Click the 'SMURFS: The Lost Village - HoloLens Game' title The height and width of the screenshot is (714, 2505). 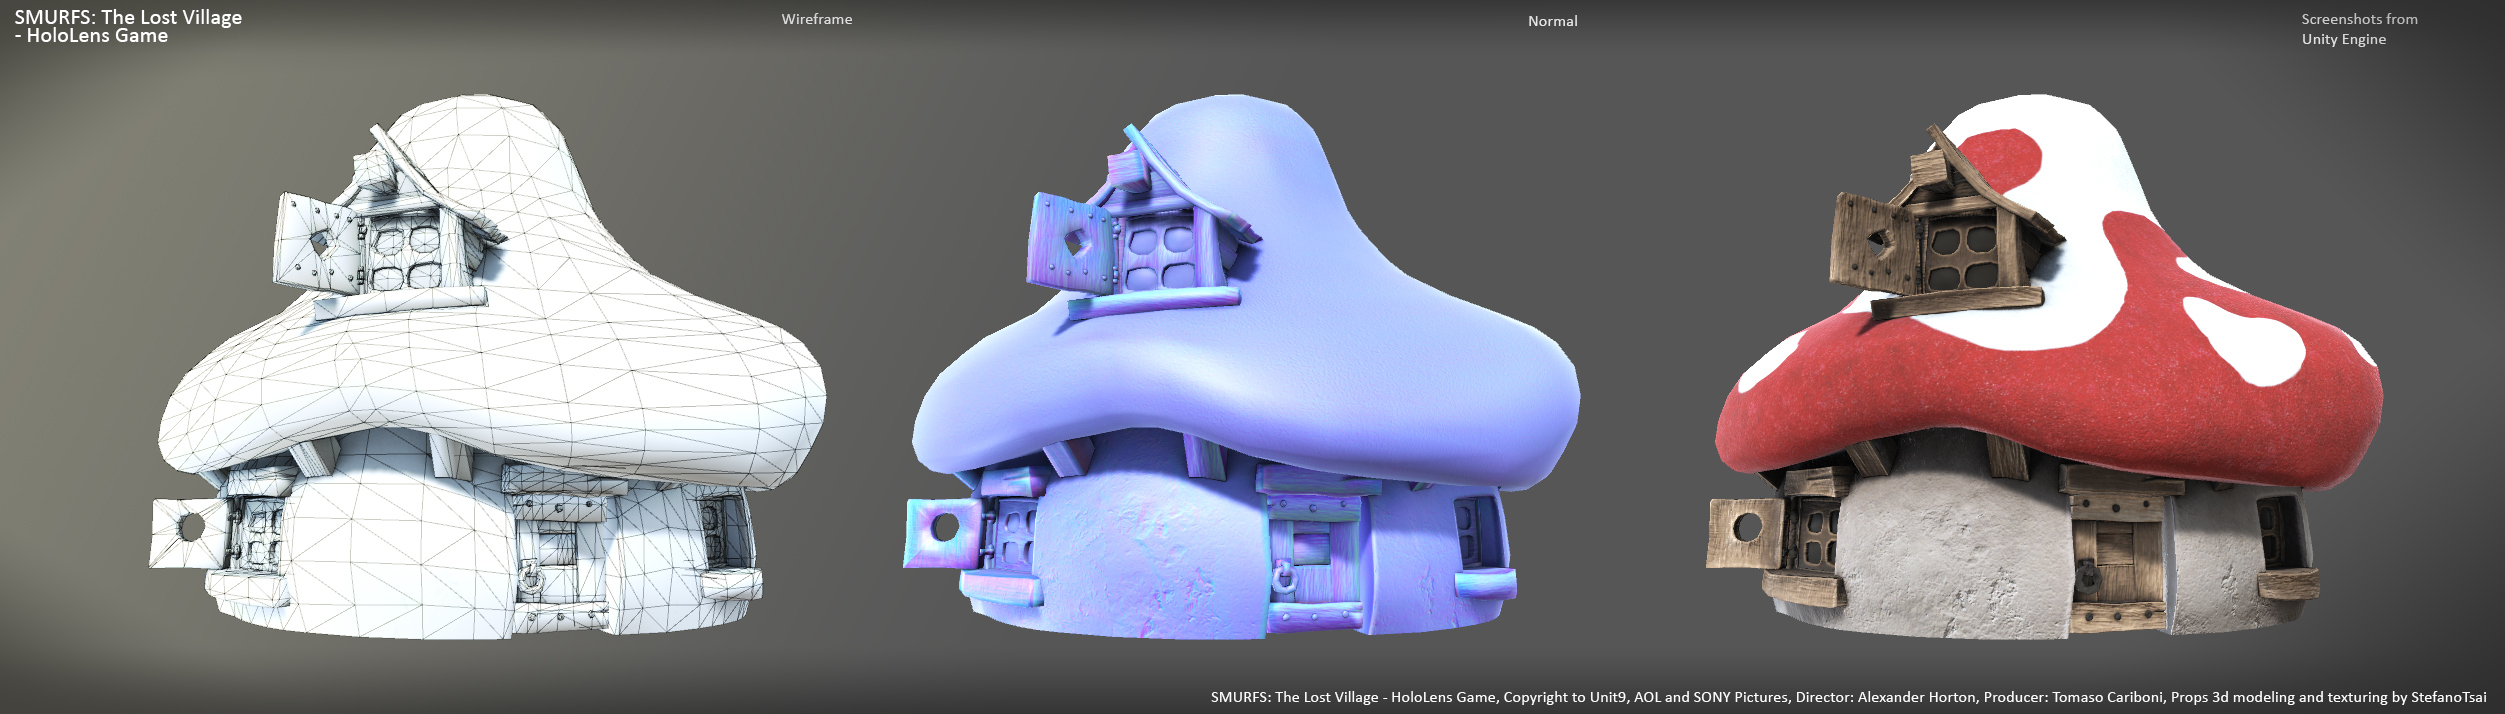coord(128,26)
